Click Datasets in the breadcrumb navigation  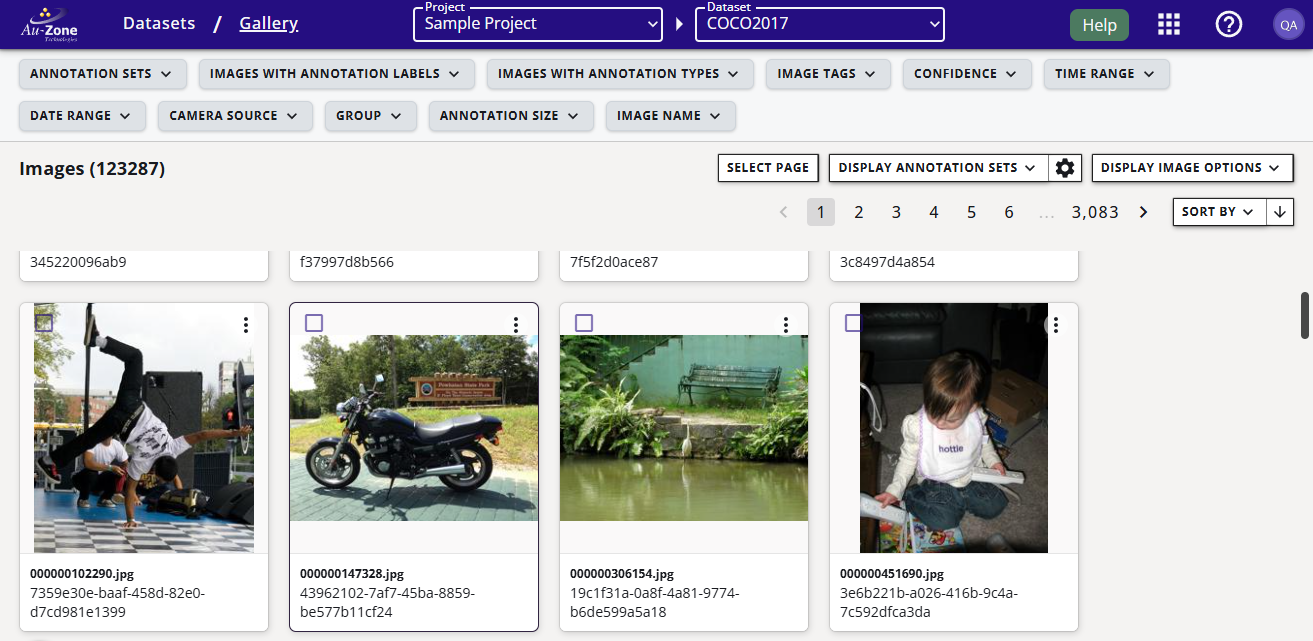[159, 23]
